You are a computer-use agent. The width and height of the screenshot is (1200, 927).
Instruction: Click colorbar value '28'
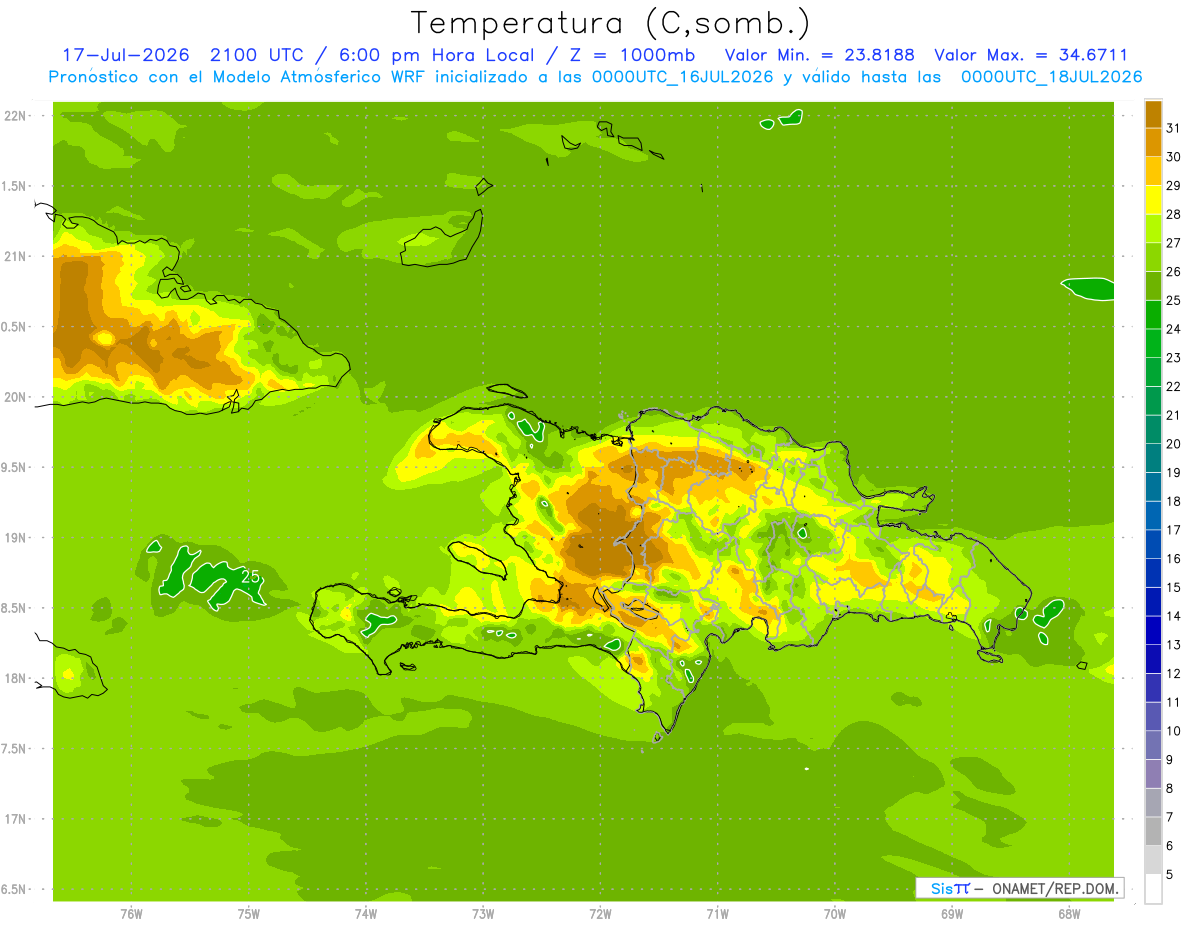pos(1174,213)
